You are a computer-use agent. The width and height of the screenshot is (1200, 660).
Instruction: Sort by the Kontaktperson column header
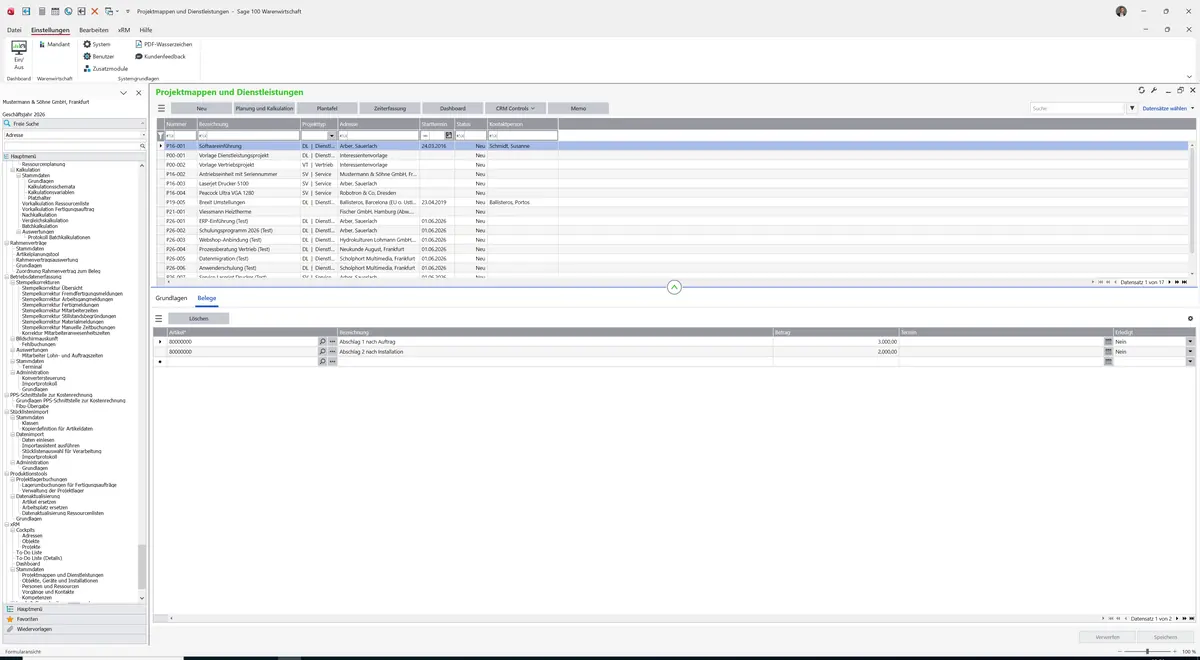coord(522,124)
